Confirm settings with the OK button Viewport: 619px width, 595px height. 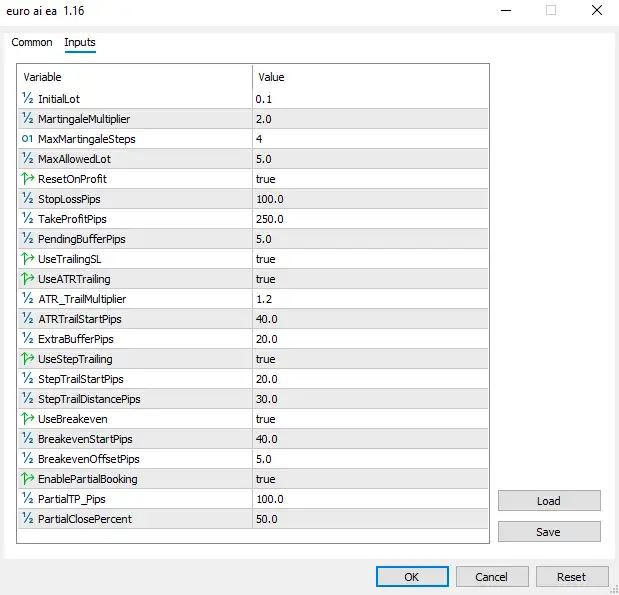[x=411, y=577]
